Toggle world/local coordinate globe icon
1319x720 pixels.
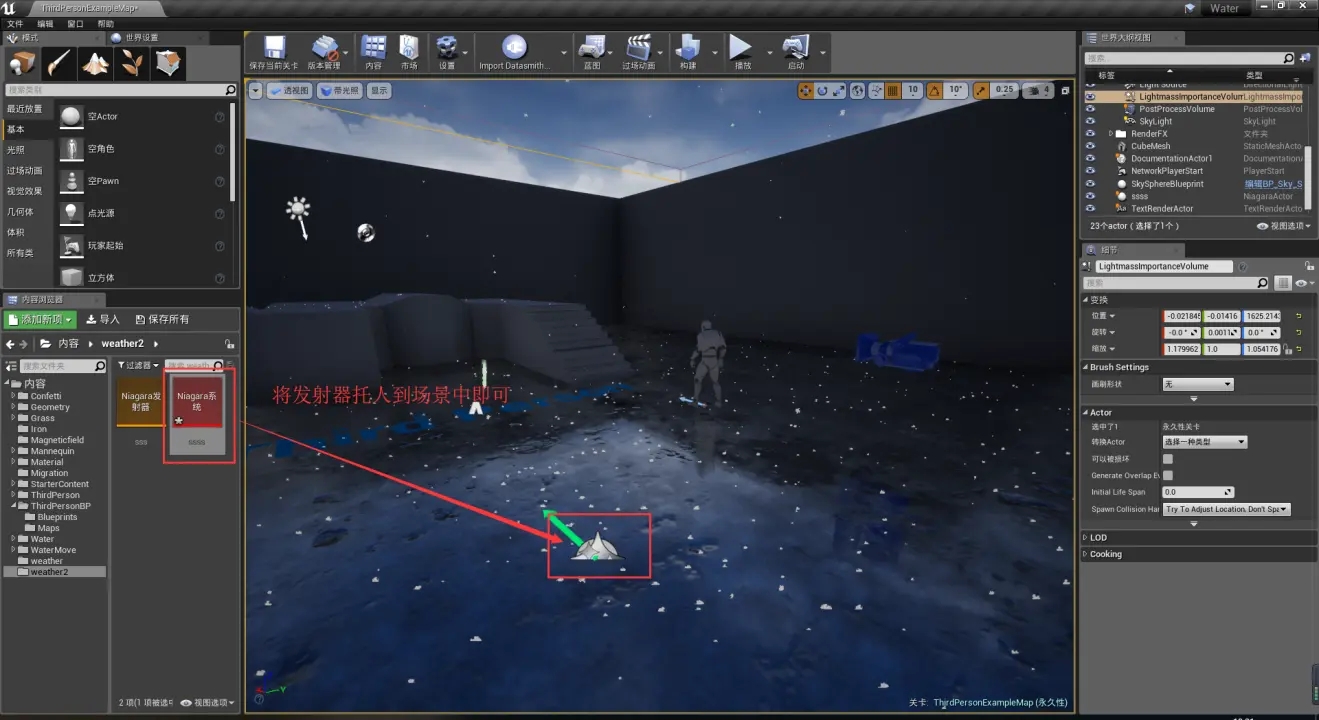859,90
